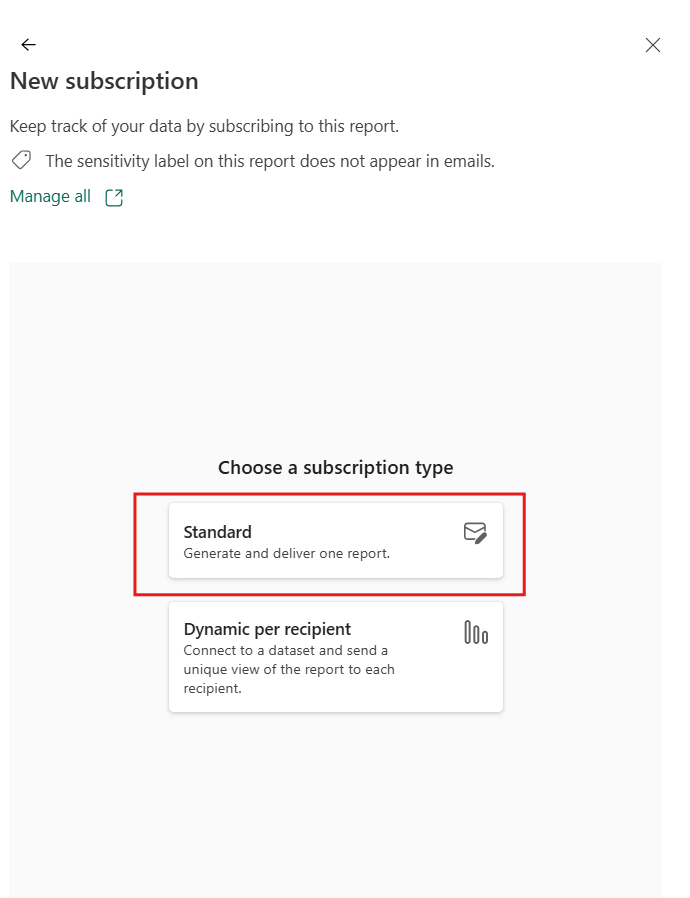Click the envelope with pencil icon on Standard
690x898 pixels.
point(475,533)
